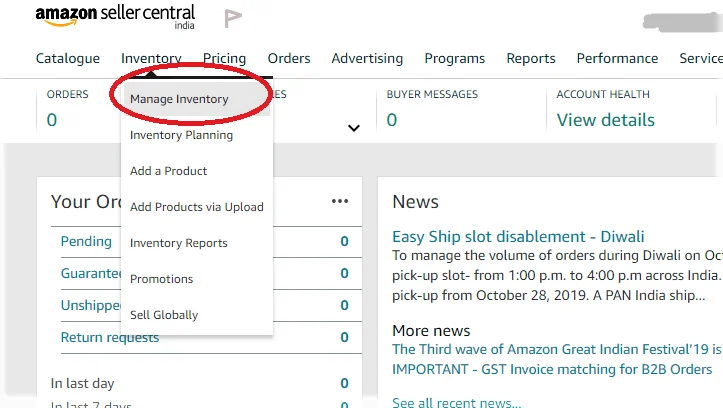This screenshot has width=723, height=408.
Task: Open the three-dot menu on Your Orders
Action: [340, 201]
